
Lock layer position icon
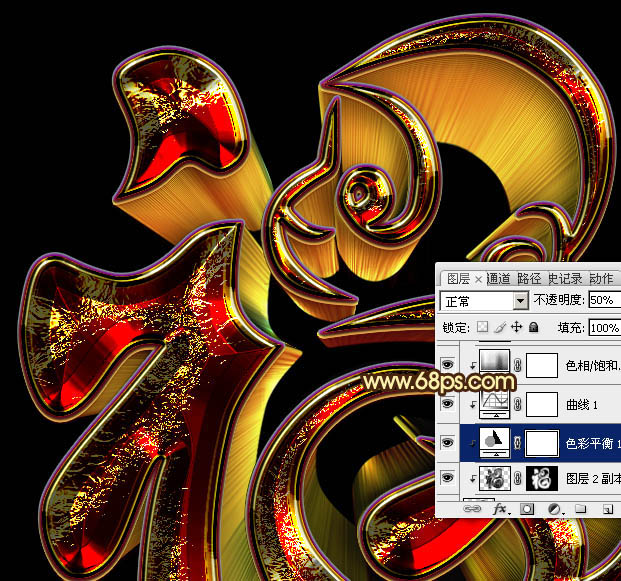517,327
